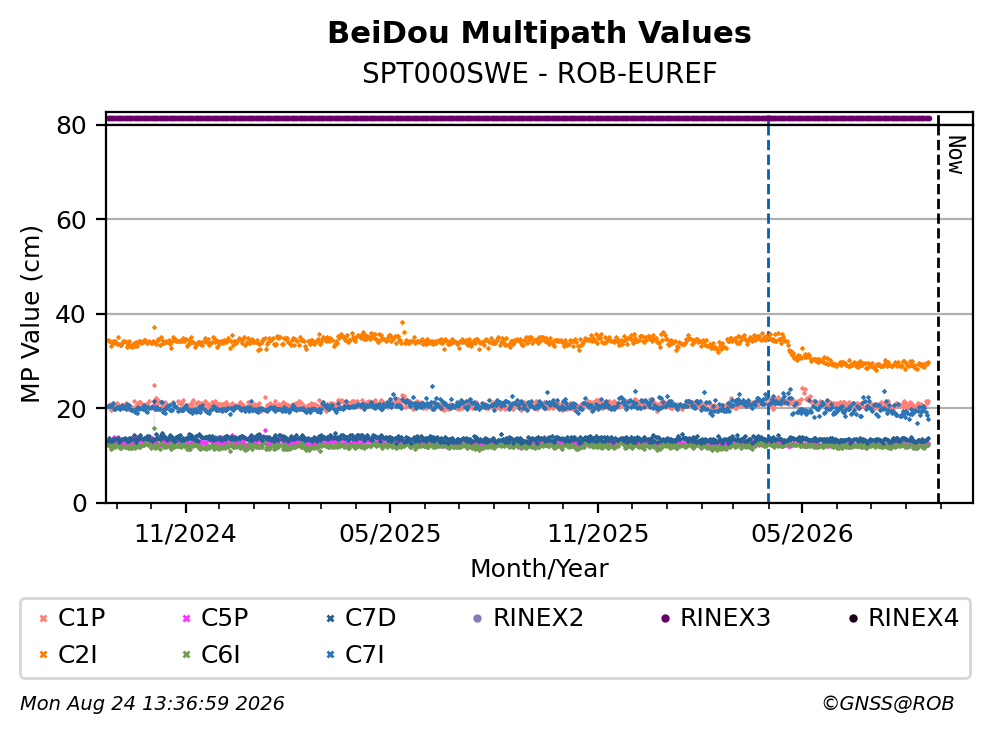The height and width of the screenshot is (734, 993).
Task: Click the 05/2025 axis tick label
Action: point(389,534)
